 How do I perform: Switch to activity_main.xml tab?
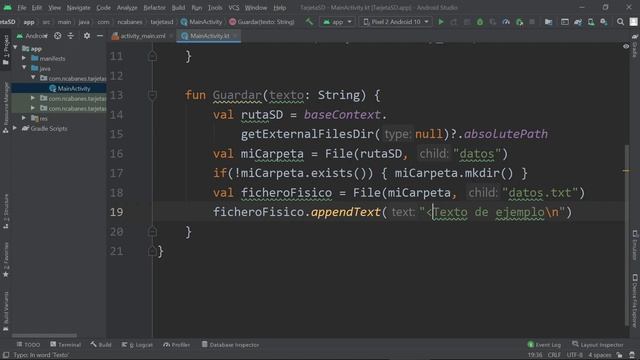[x=142, y=36]
